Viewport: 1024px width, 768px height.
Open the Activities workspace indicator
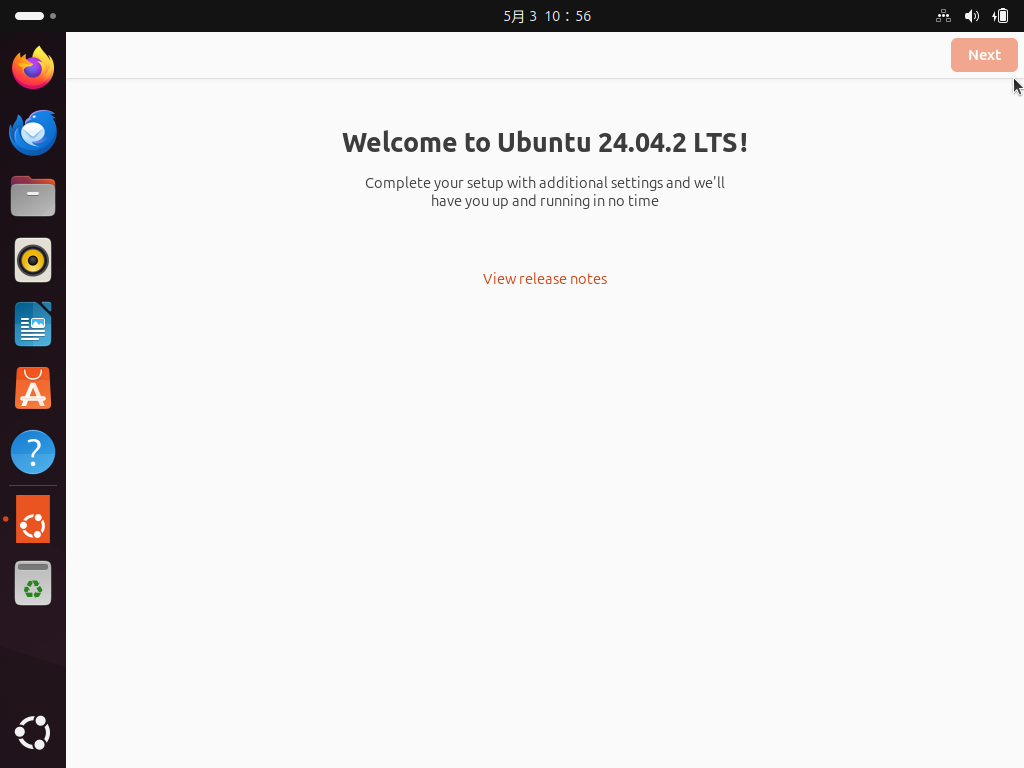(x=35, y=16)
